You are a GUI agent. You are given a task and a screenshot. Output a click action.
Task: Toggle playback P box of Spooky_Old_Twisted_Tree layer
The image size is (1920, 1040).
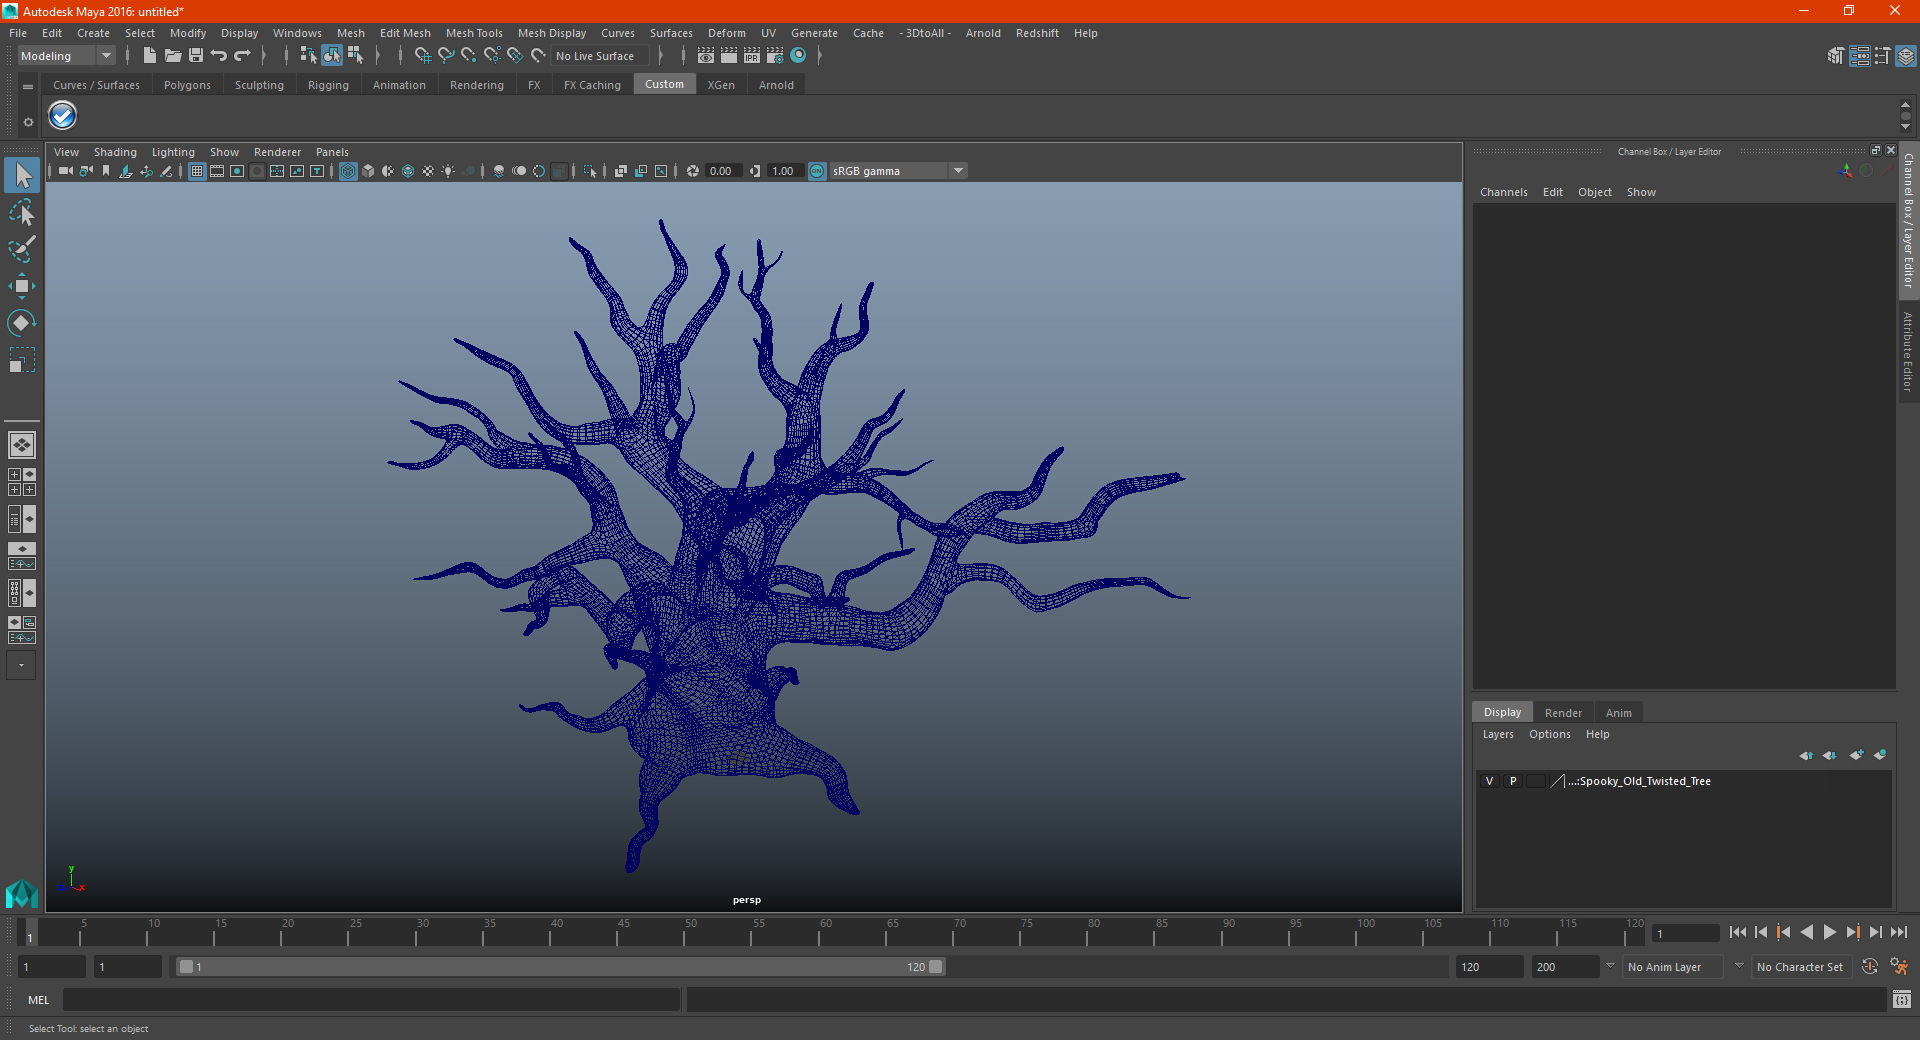tap(1513, 781)
